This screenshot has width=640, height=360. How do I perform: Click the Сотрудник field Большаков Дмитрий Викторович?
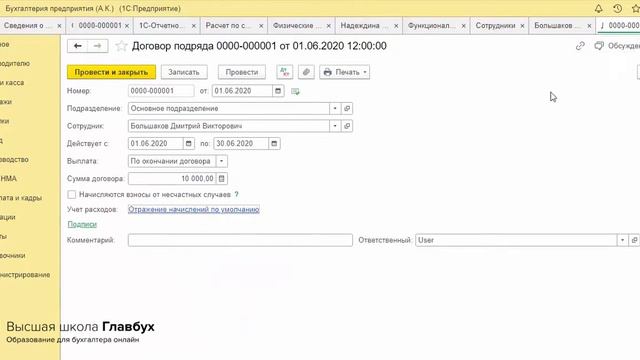pos(229,126)
